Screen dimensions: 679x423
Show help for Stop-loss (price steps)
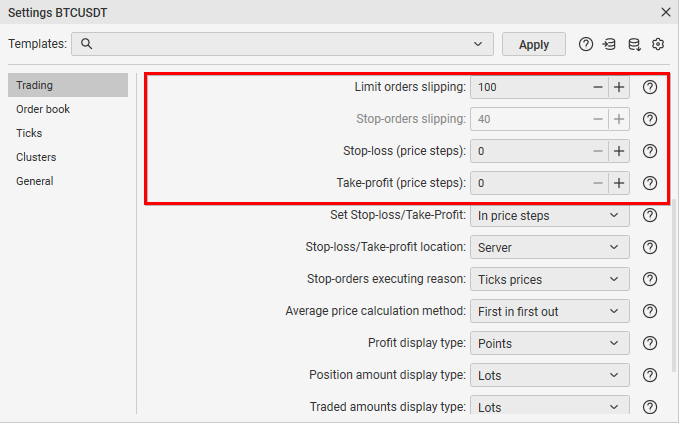click(x=650, y=151)
